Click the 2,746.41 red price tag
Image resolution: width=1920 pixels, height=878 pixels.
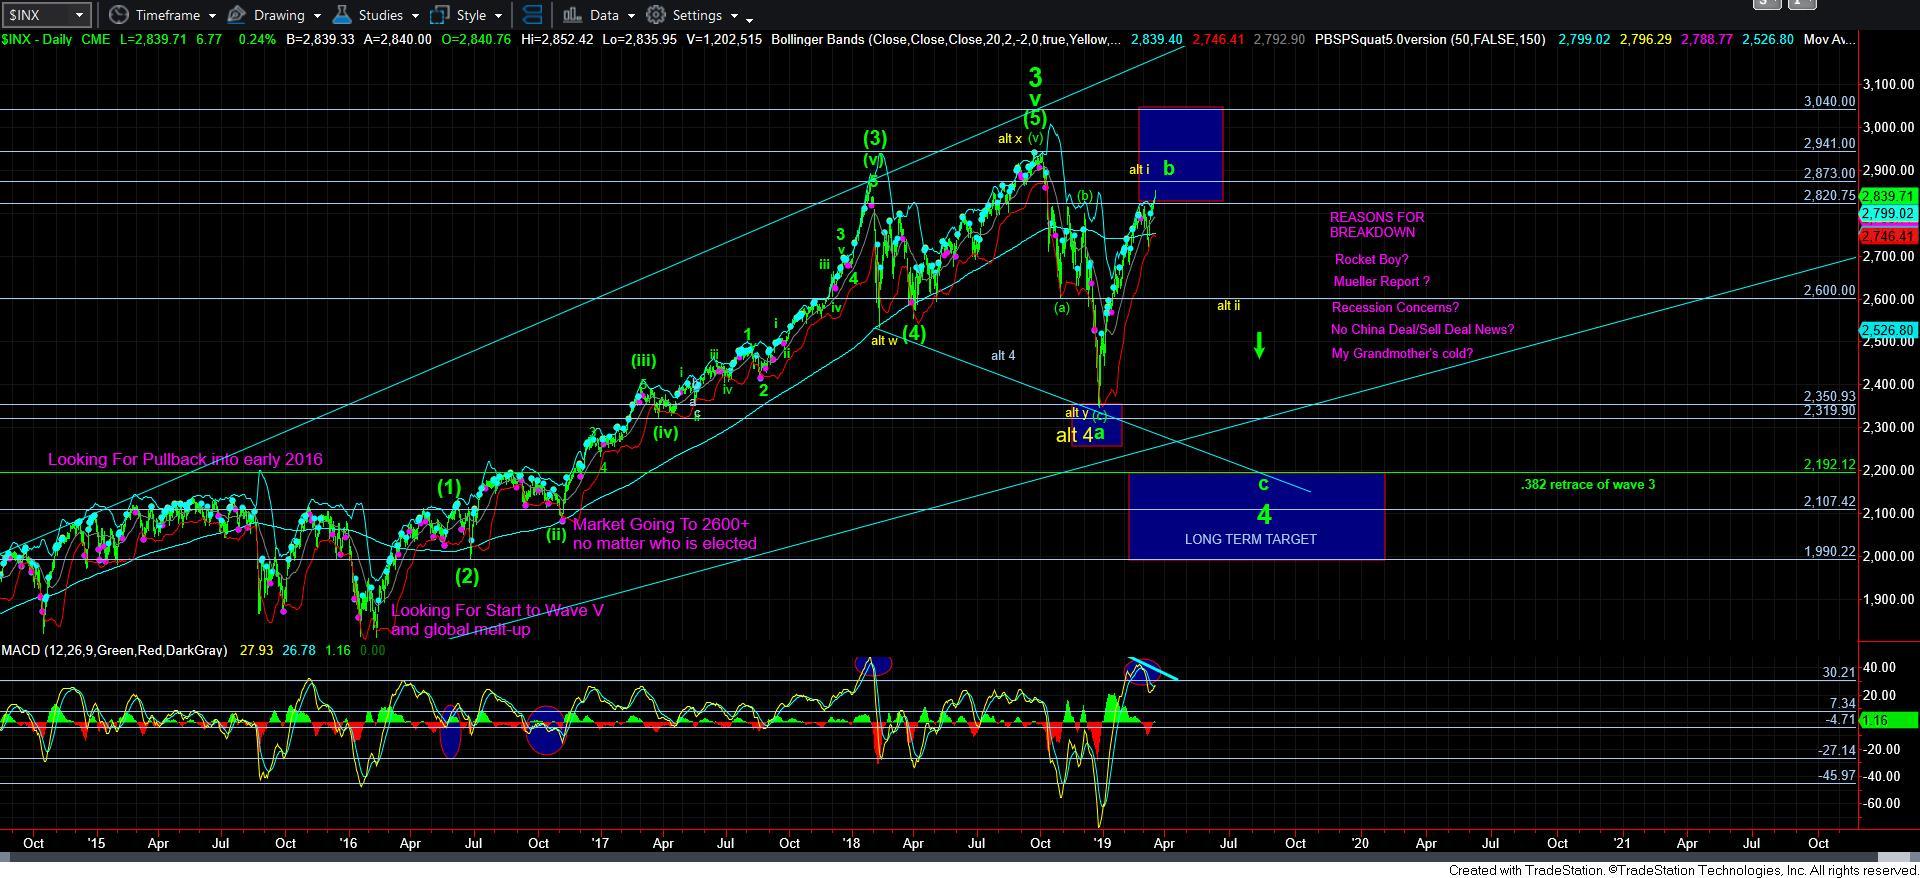[1887, 237]
